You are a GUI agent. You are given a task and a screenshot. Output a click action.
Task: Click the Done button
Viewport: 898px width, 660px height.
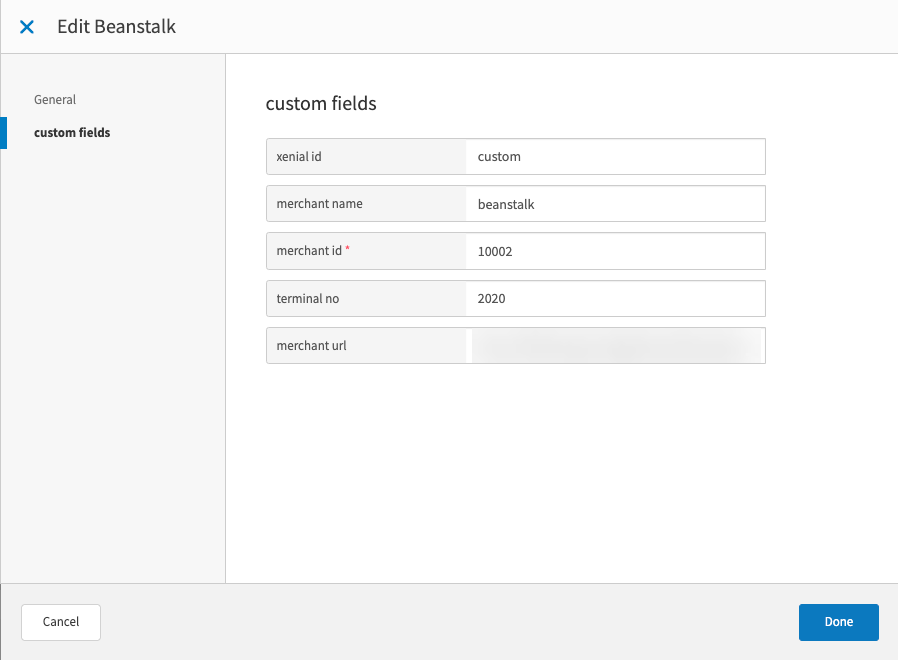point(838,622)
